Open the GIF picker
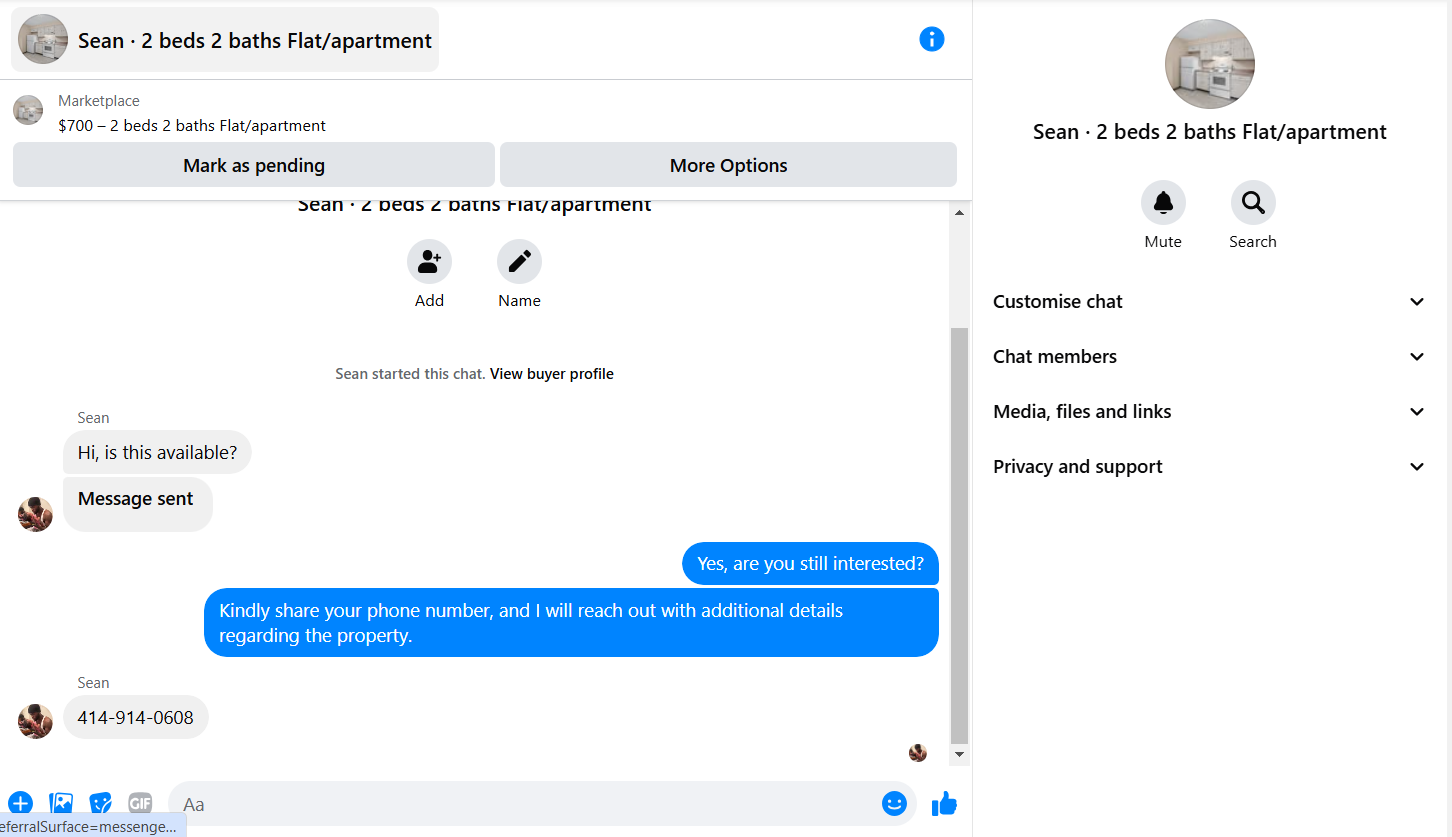 140,803
